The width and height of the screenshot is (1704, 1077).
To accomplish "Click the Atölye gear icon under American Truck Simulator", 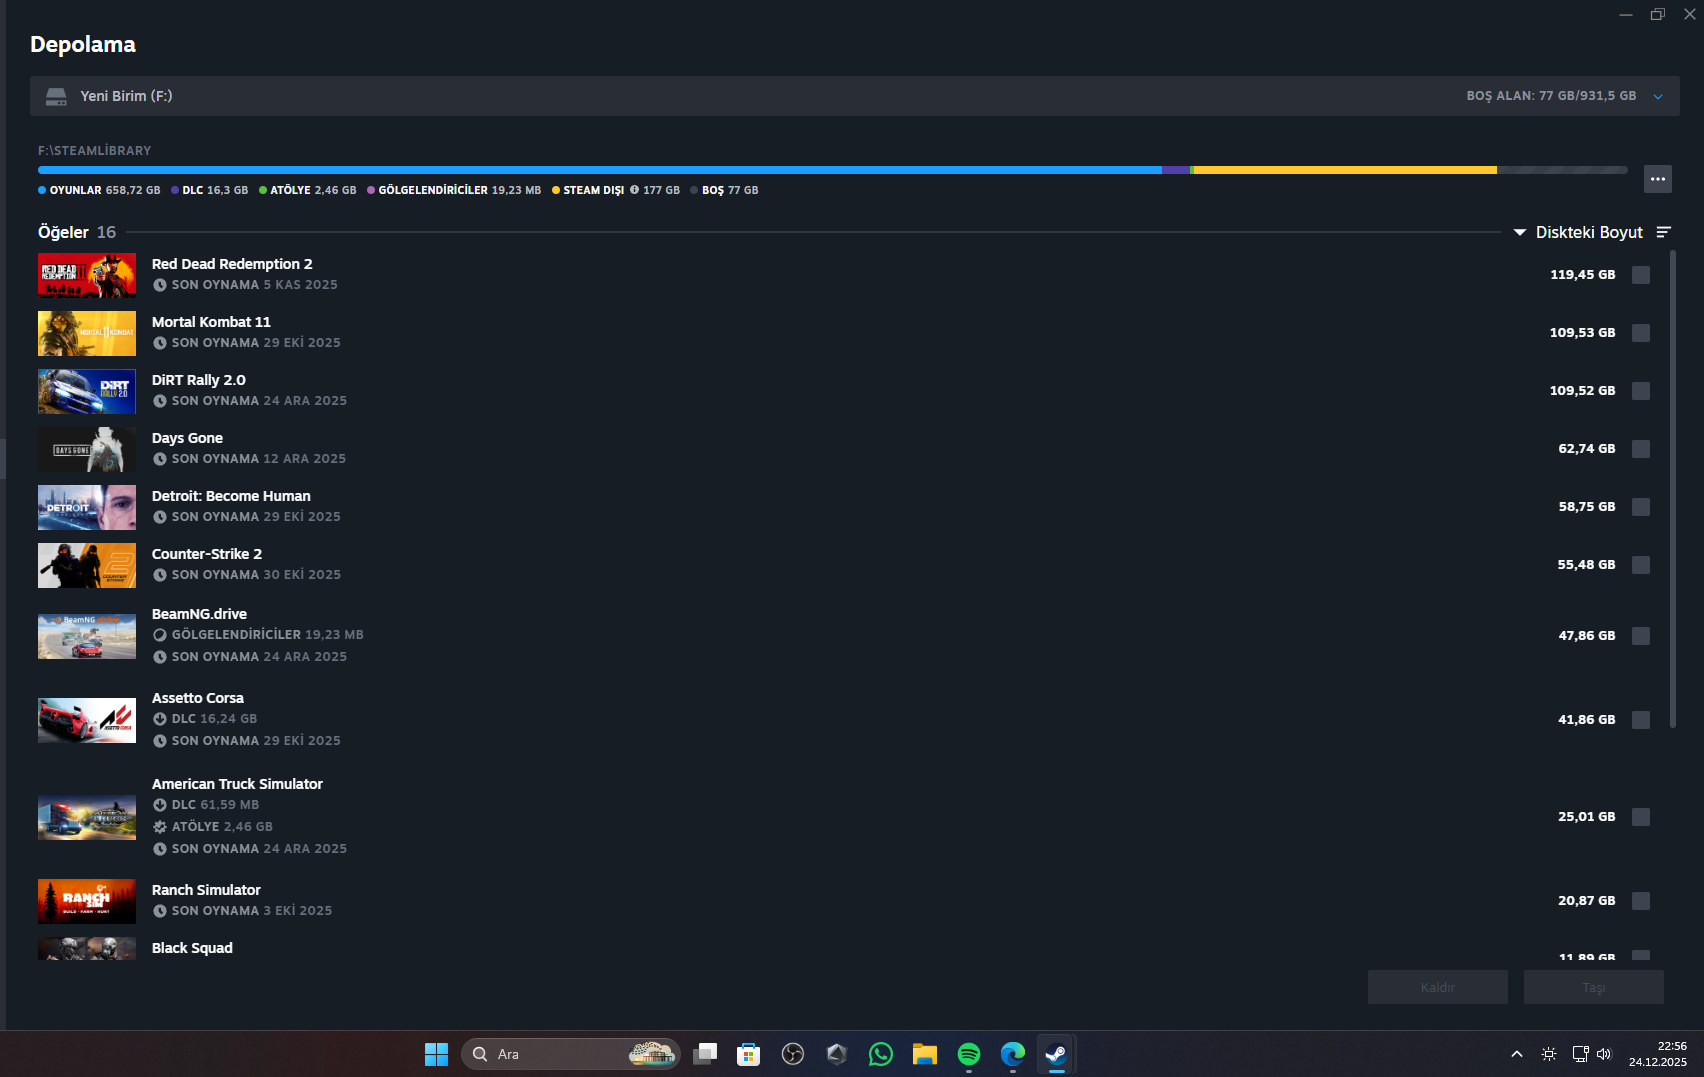I will click(x=160, y=827).
